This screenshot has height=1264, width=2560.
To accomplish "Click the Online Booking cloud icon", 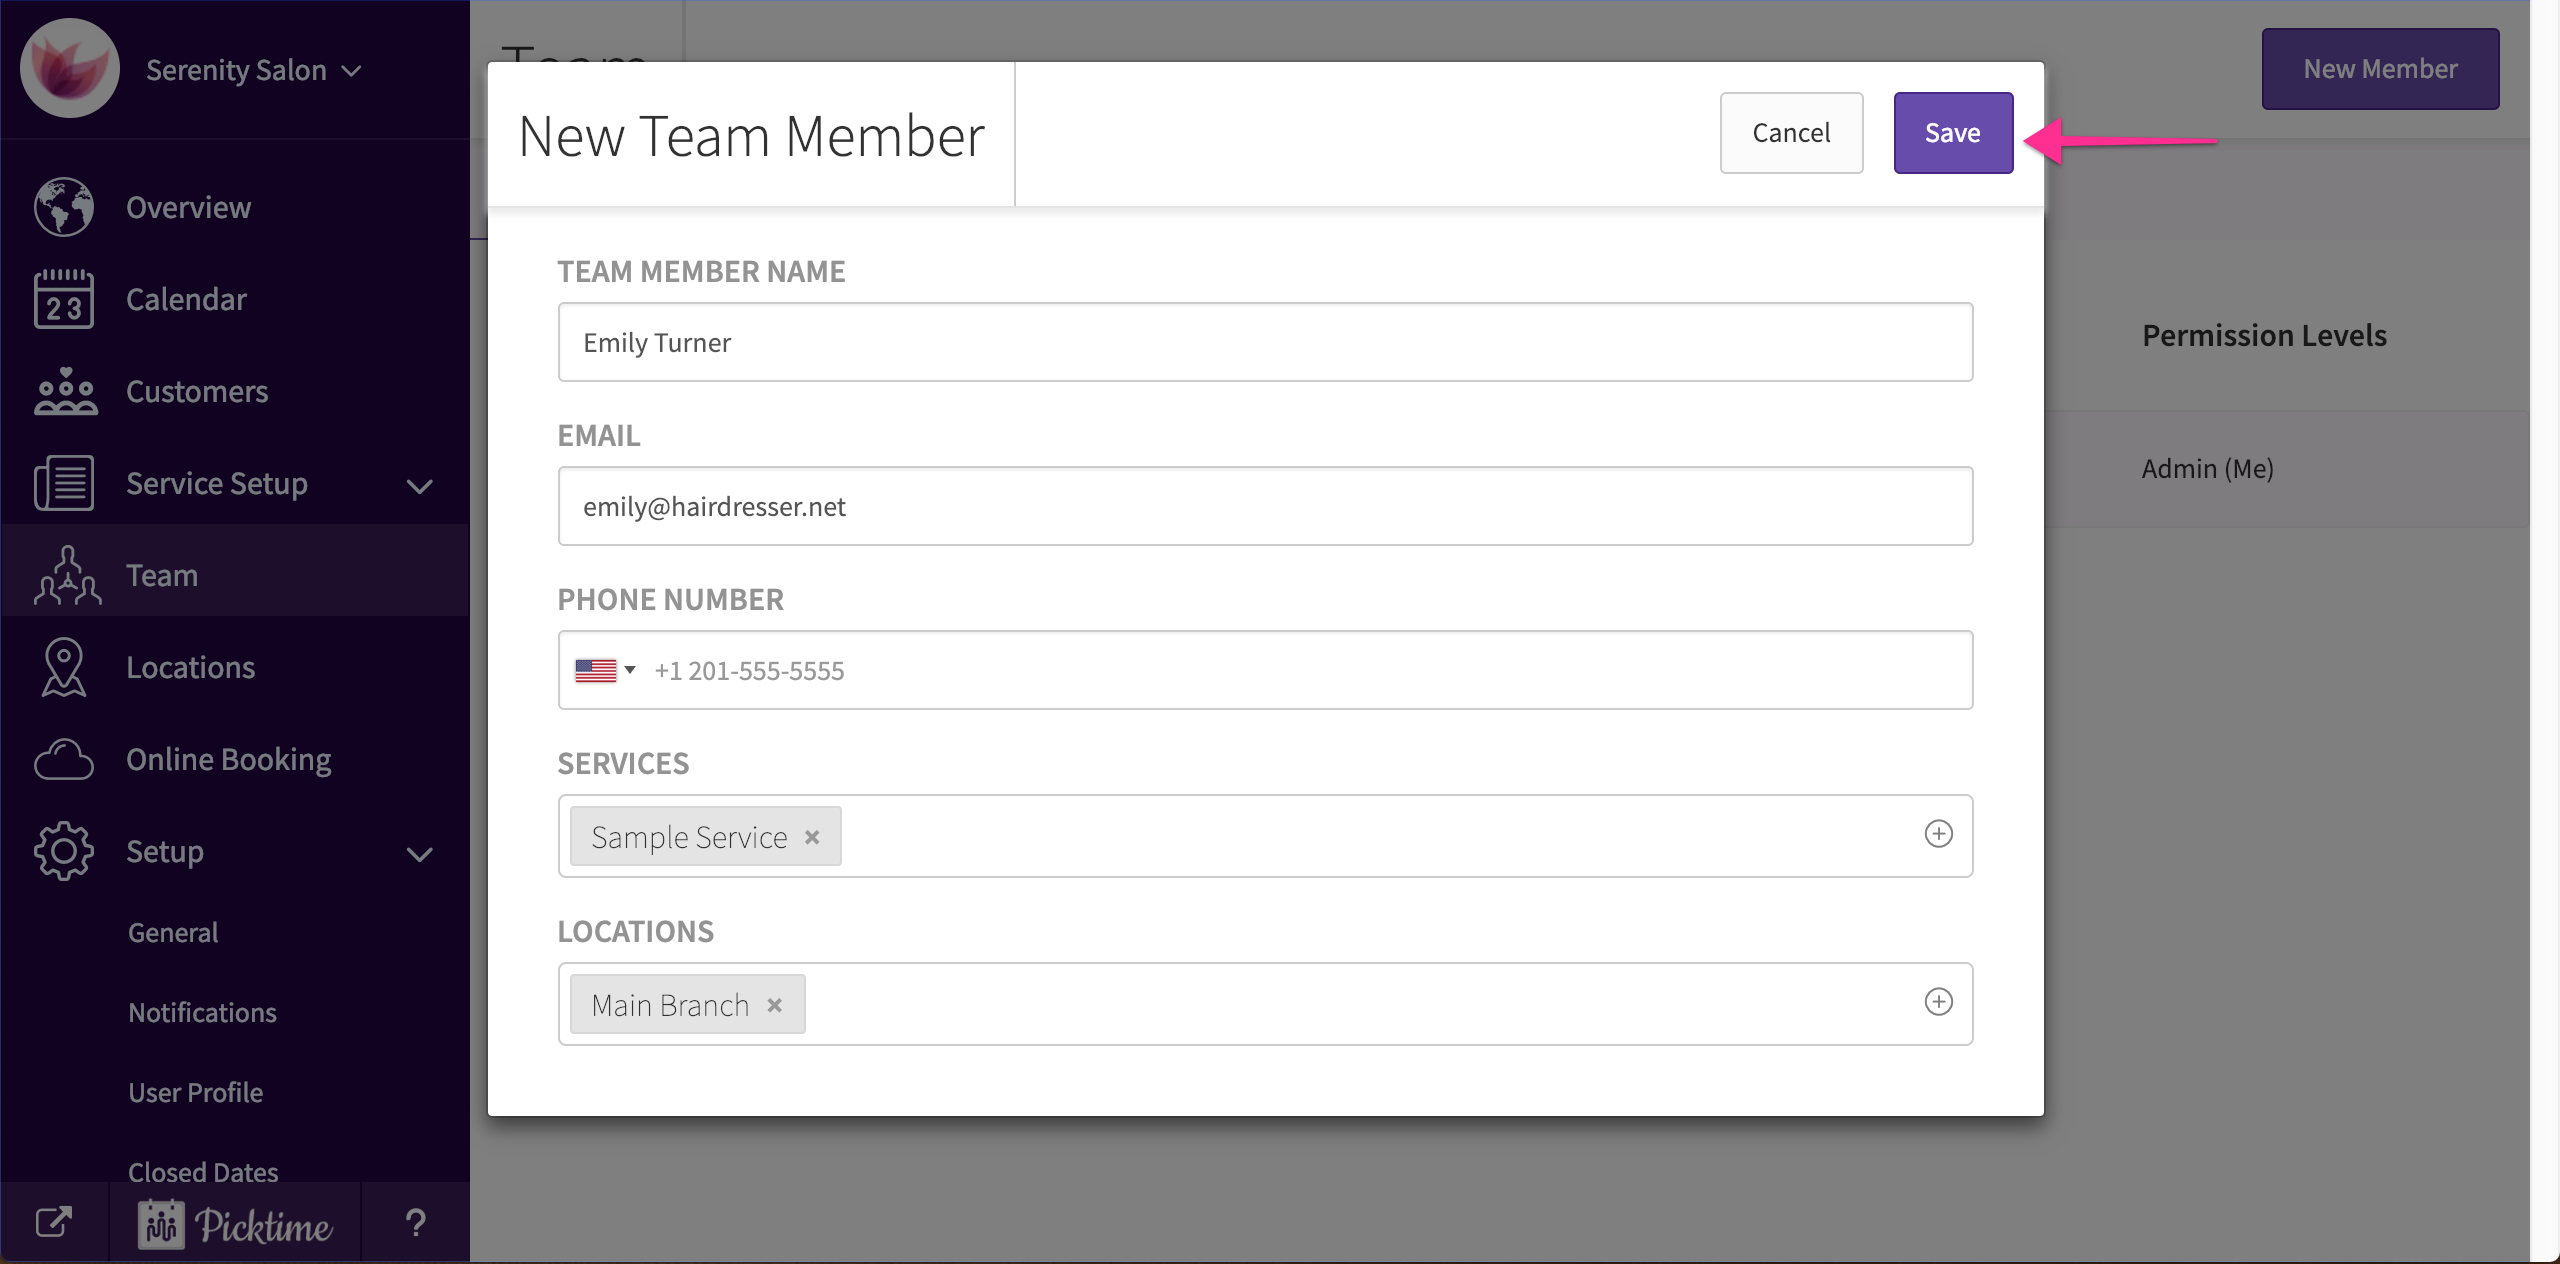I will pos(64,760).
